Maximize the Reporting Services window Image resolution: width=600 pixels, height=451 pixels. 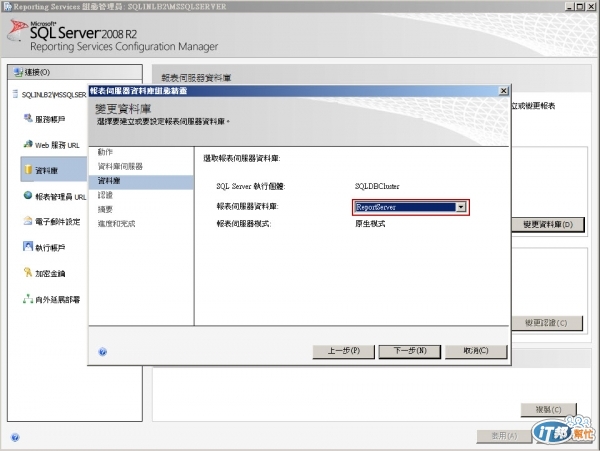pyautogui.click(x=580, y=7)
